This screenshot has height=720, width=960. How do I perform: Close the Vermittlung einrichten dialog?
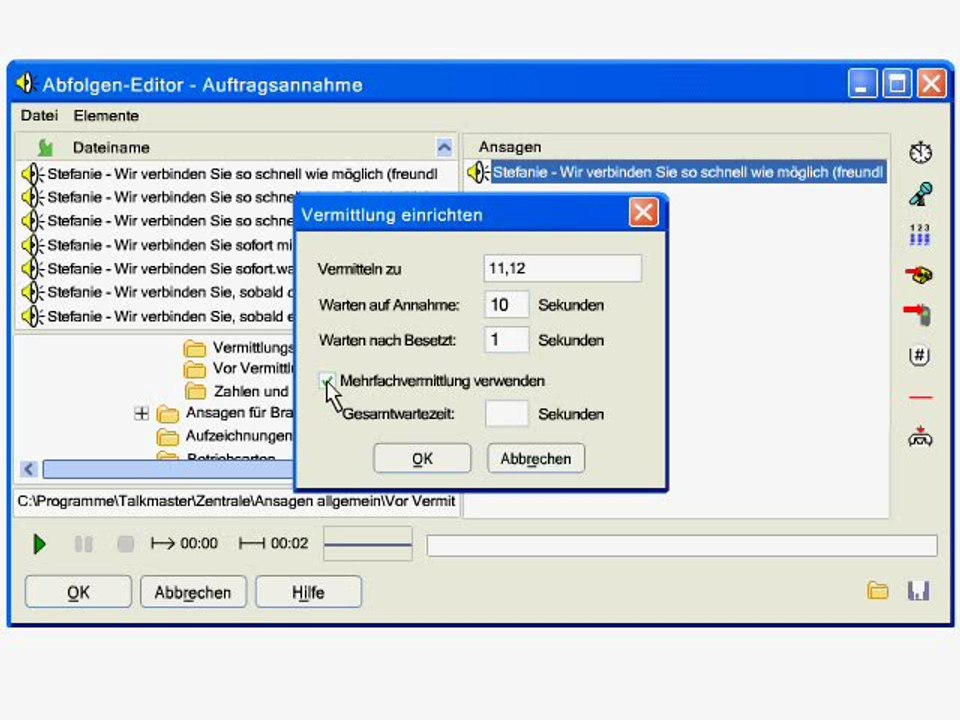[x=643, y=213]
